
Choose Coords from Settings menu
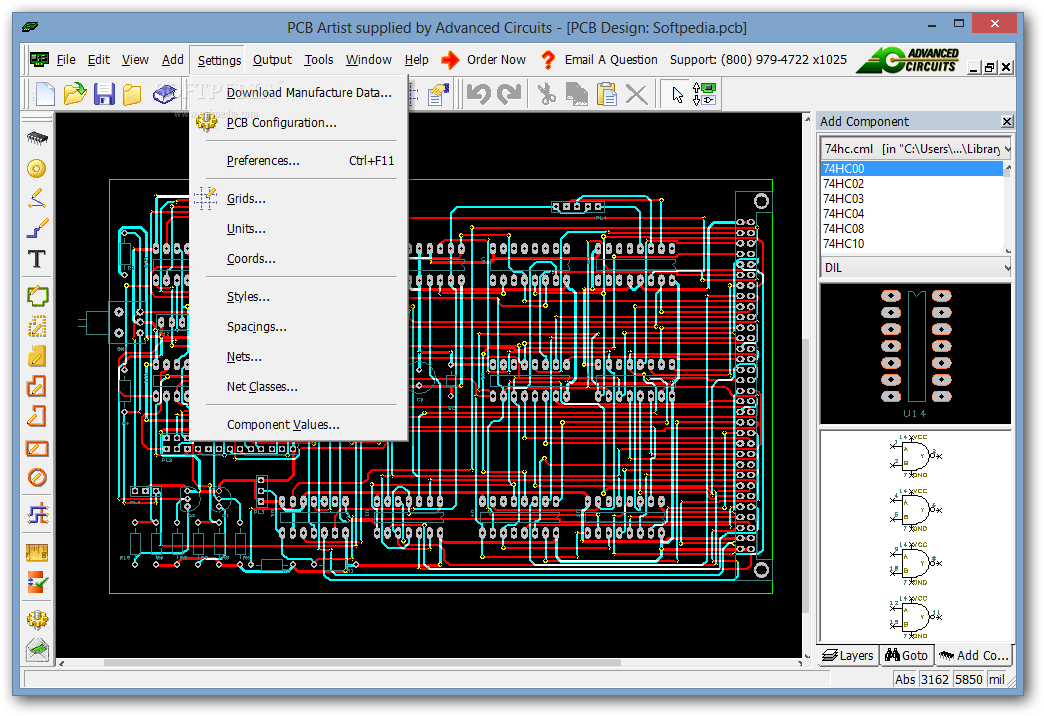click(x=299, y=258)
